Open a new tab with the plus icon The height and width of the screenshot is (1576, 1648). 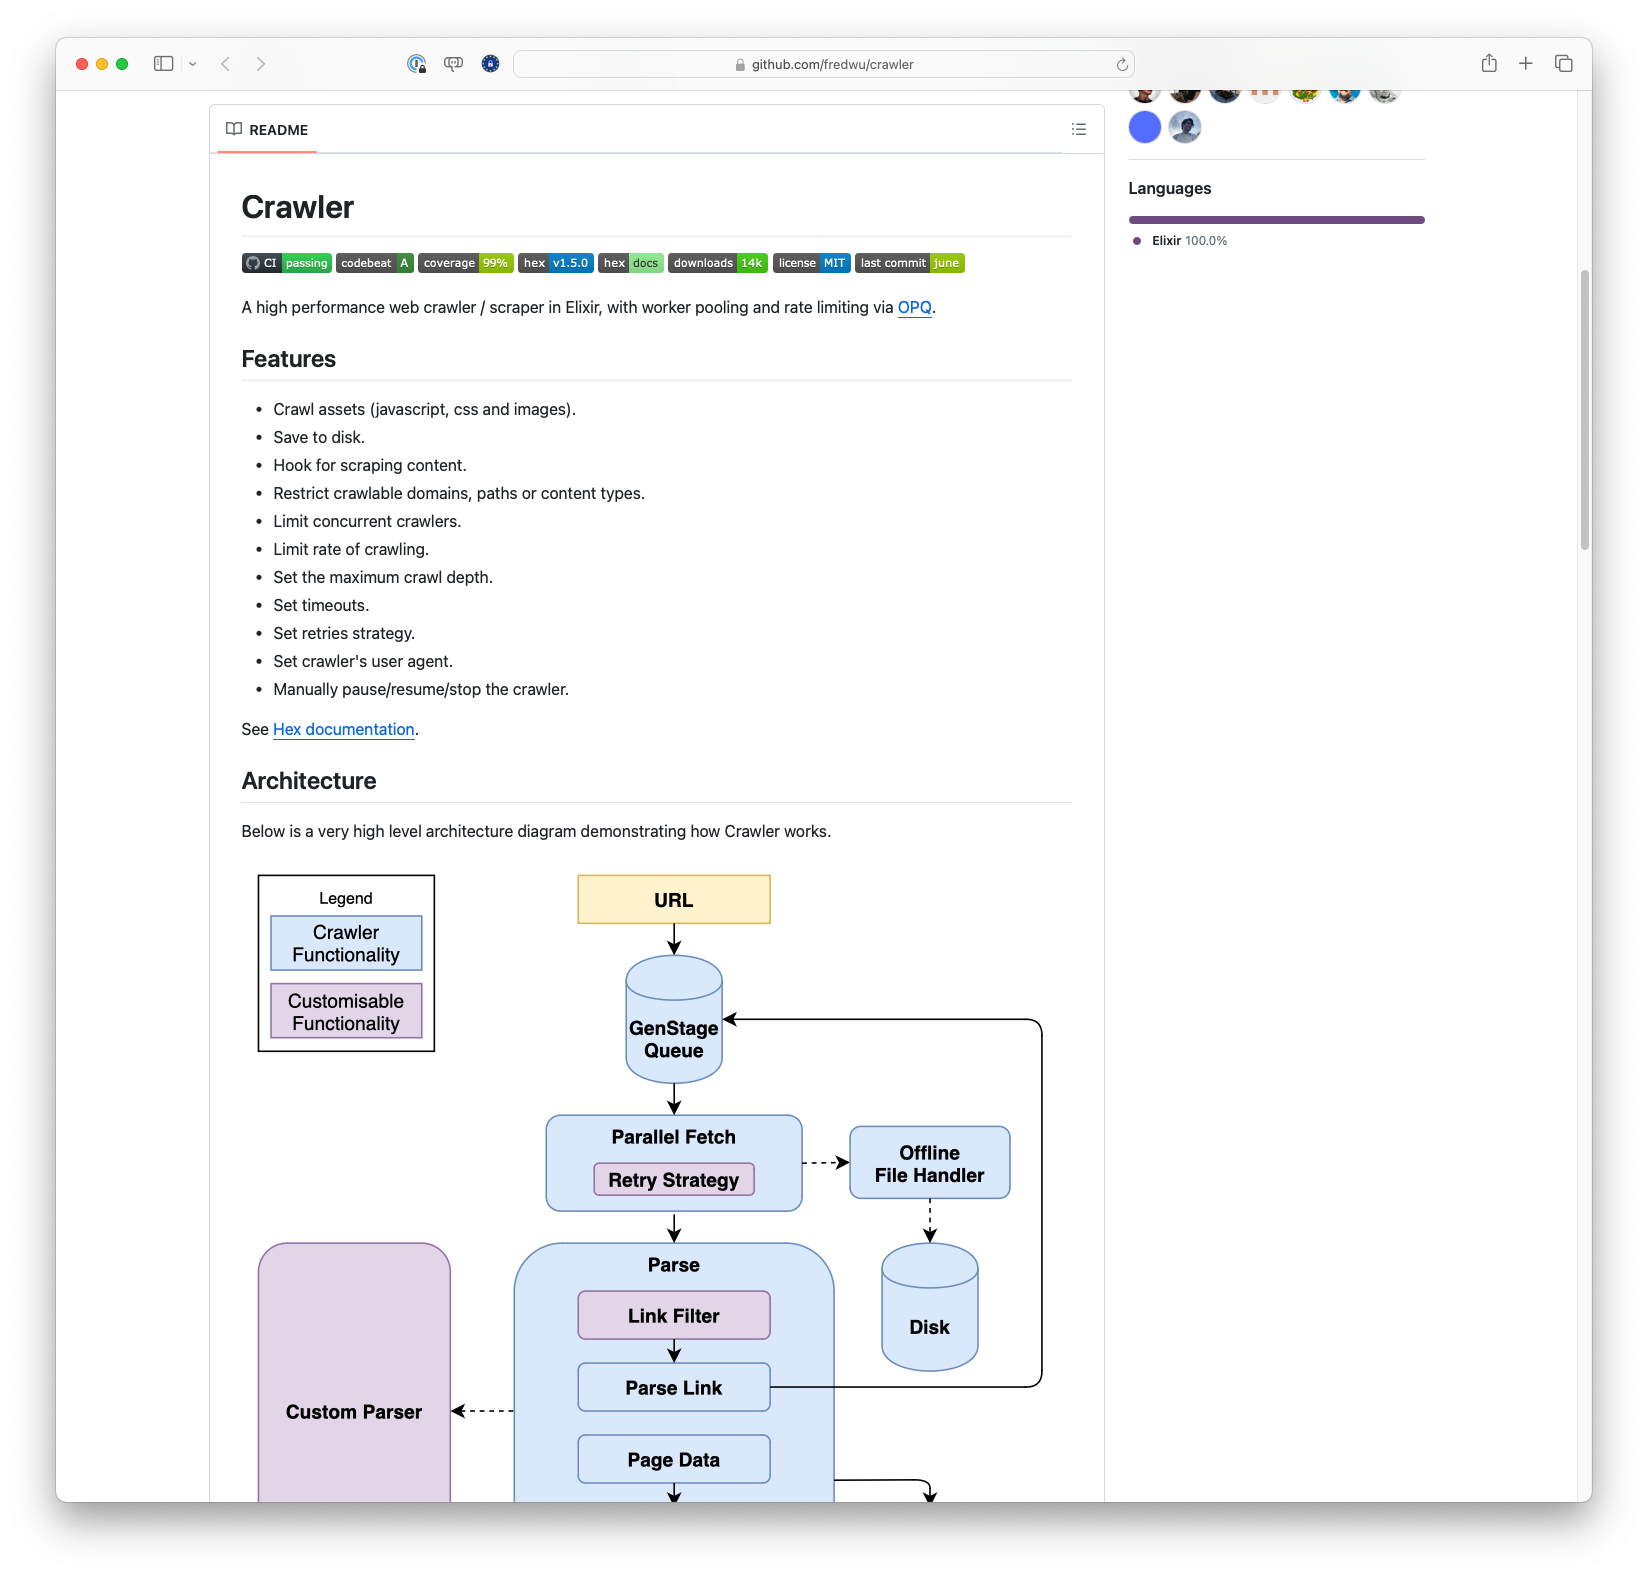click(x=1525, y=63)
